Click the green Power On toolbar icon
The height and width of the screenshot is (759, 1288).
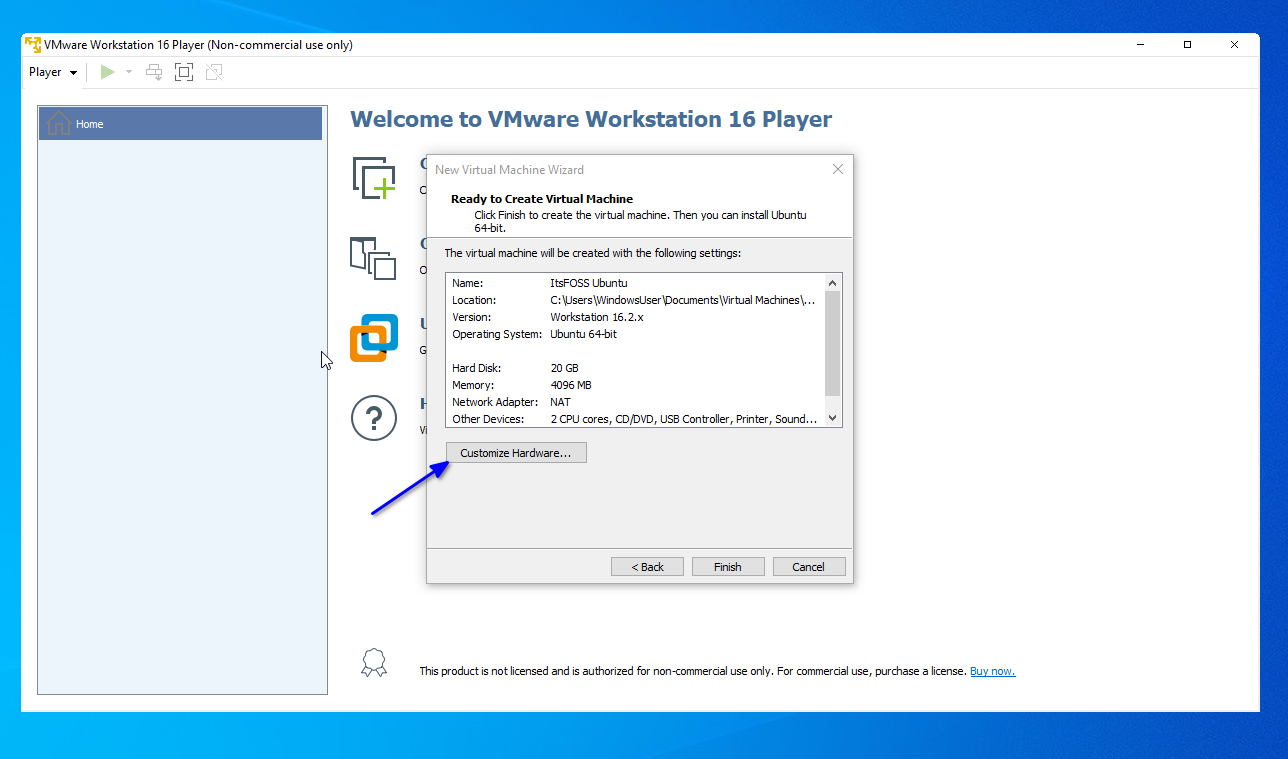click(107, 71)
